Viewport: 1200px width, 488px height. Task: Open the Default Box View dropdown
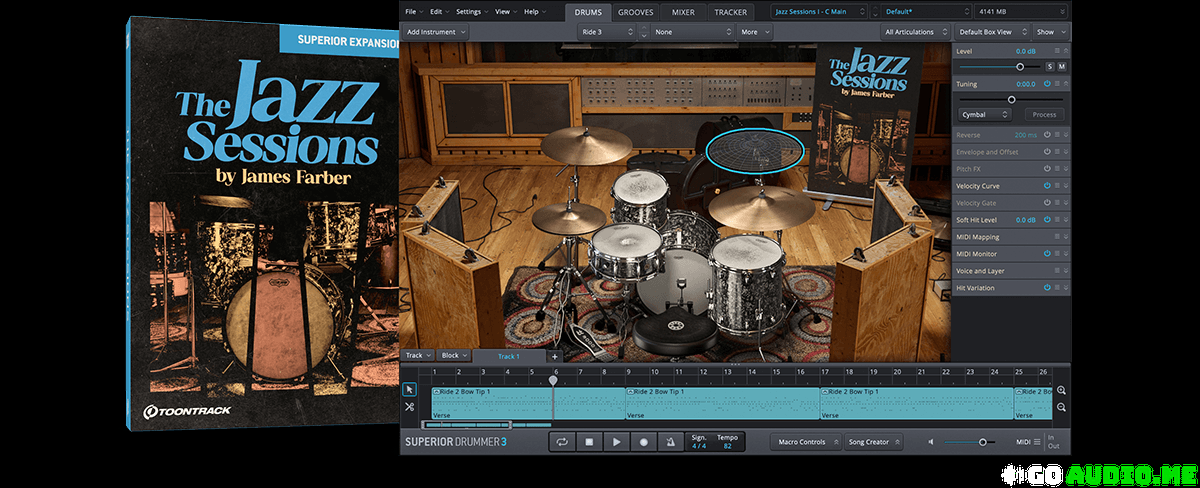click(x=991, y=32)
